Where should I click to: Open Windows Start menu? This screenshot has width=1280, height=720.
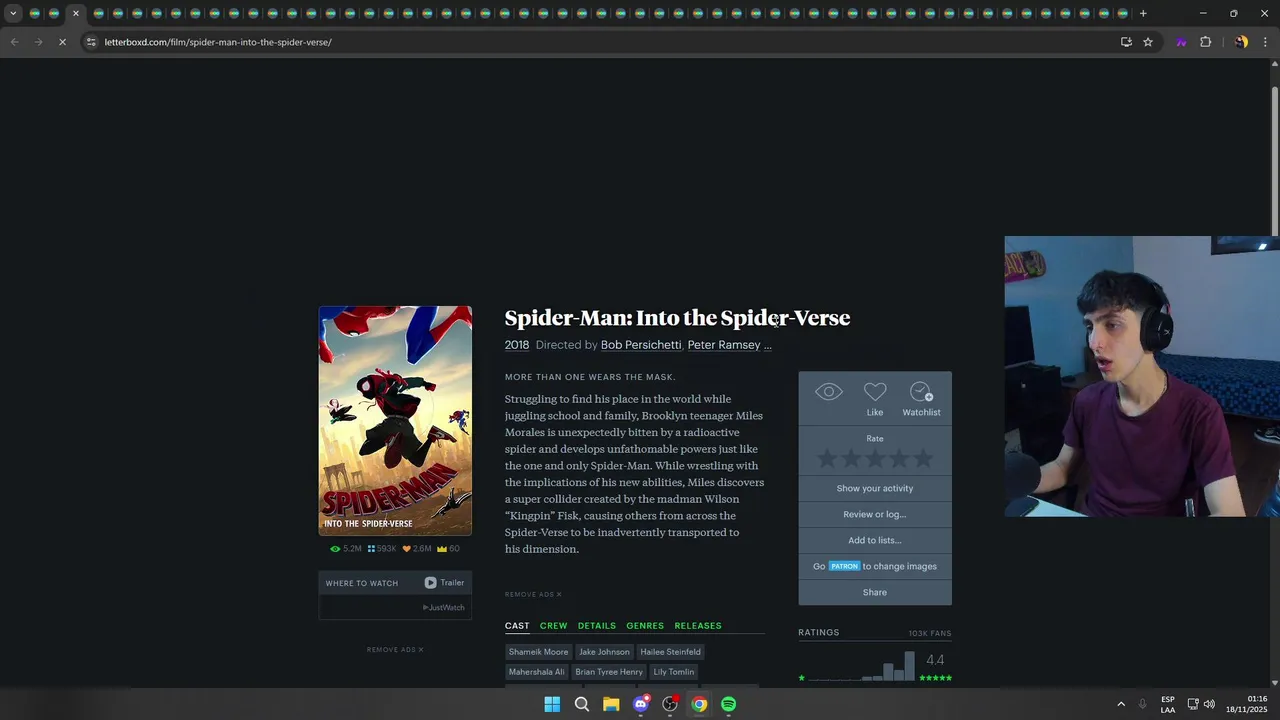click(x=552, y=704)
